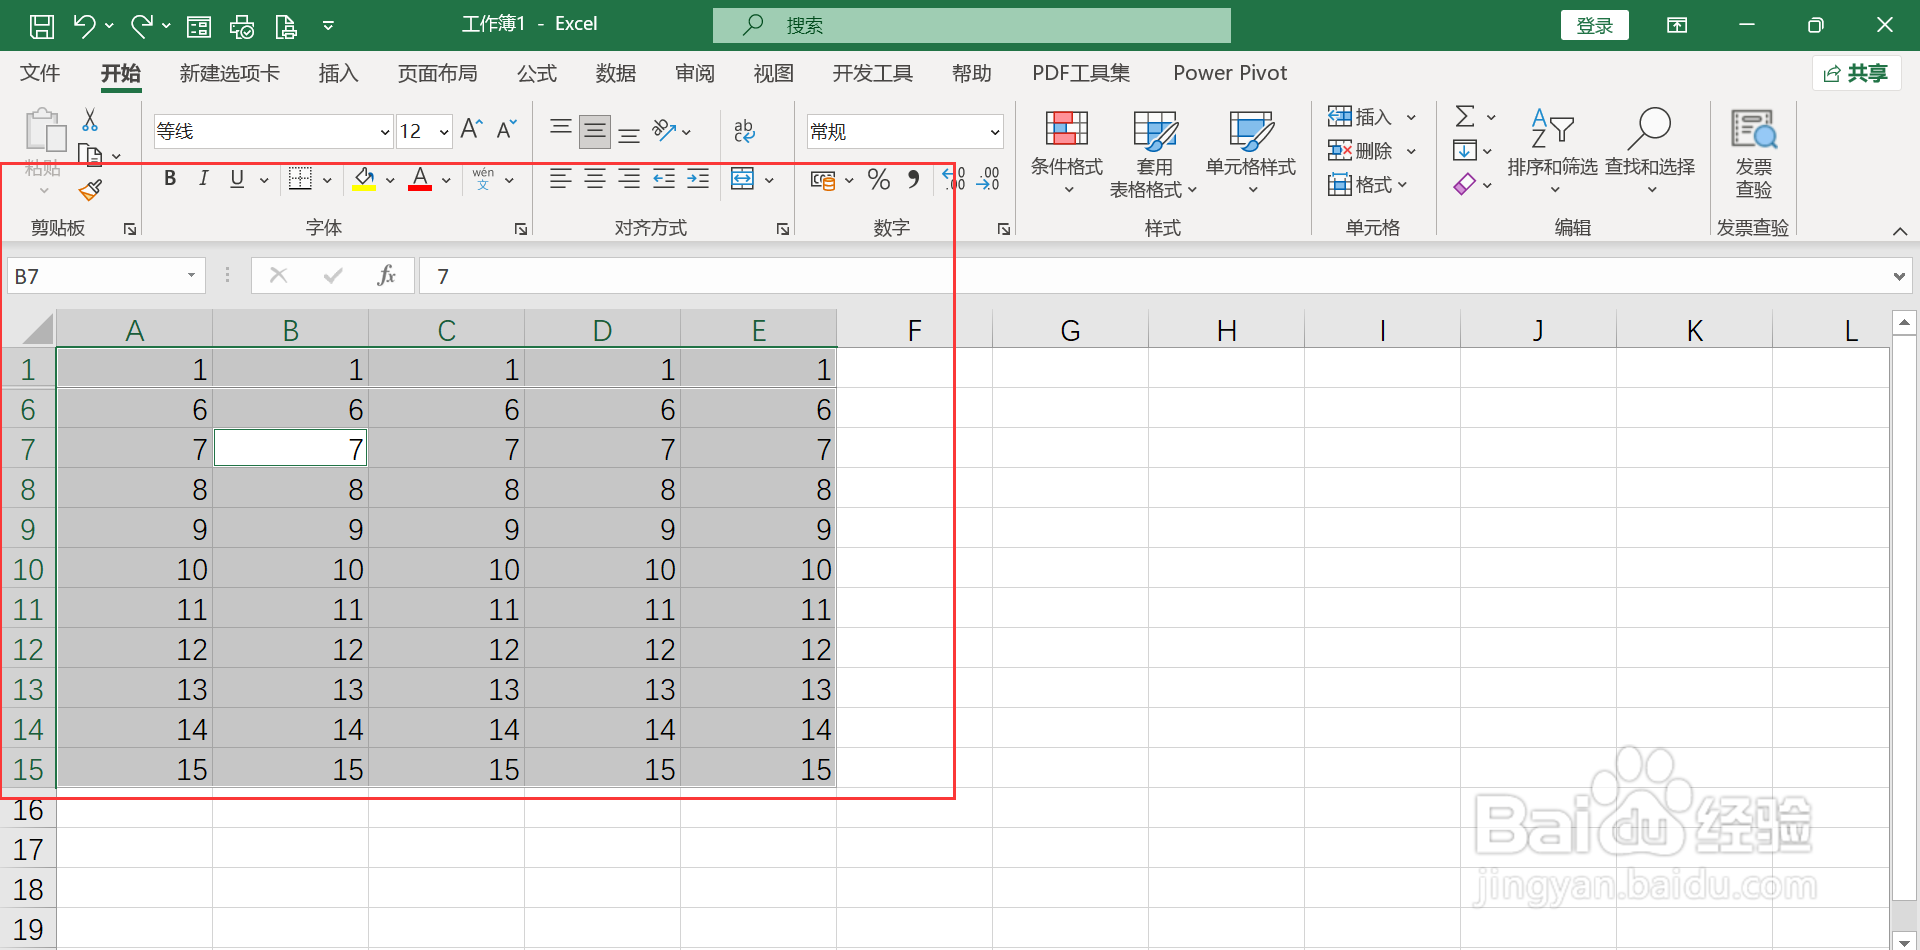The image size is (1920, 950).
Task: Expand fill color dropdown arrow
Action: (x=390, y=180)
